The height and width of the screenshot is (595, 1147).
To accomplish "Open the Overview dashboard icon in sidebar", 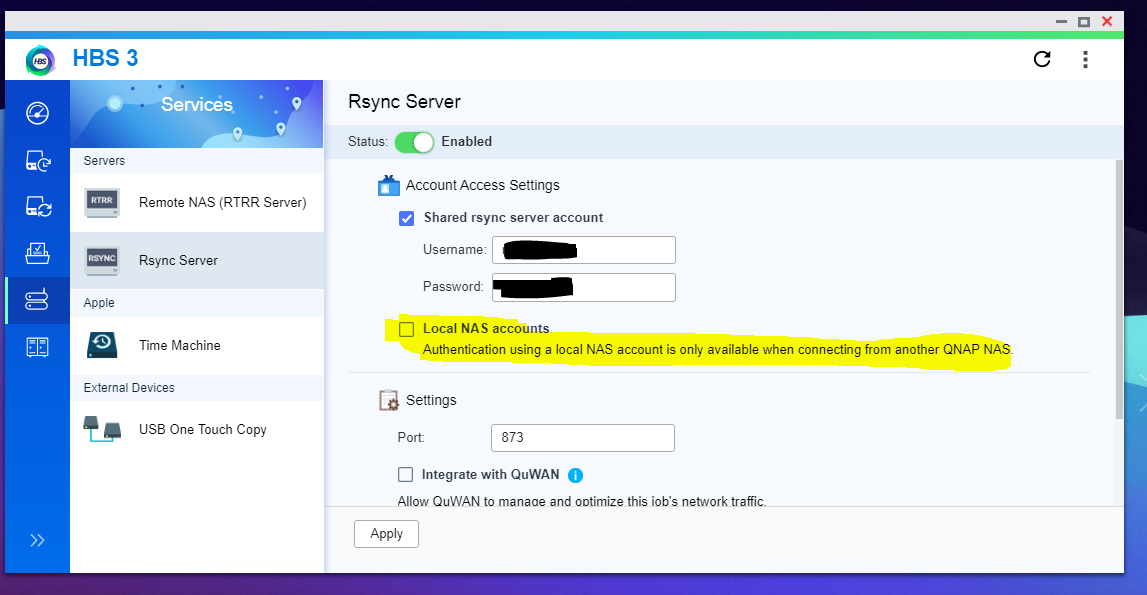I will (37, 111).
